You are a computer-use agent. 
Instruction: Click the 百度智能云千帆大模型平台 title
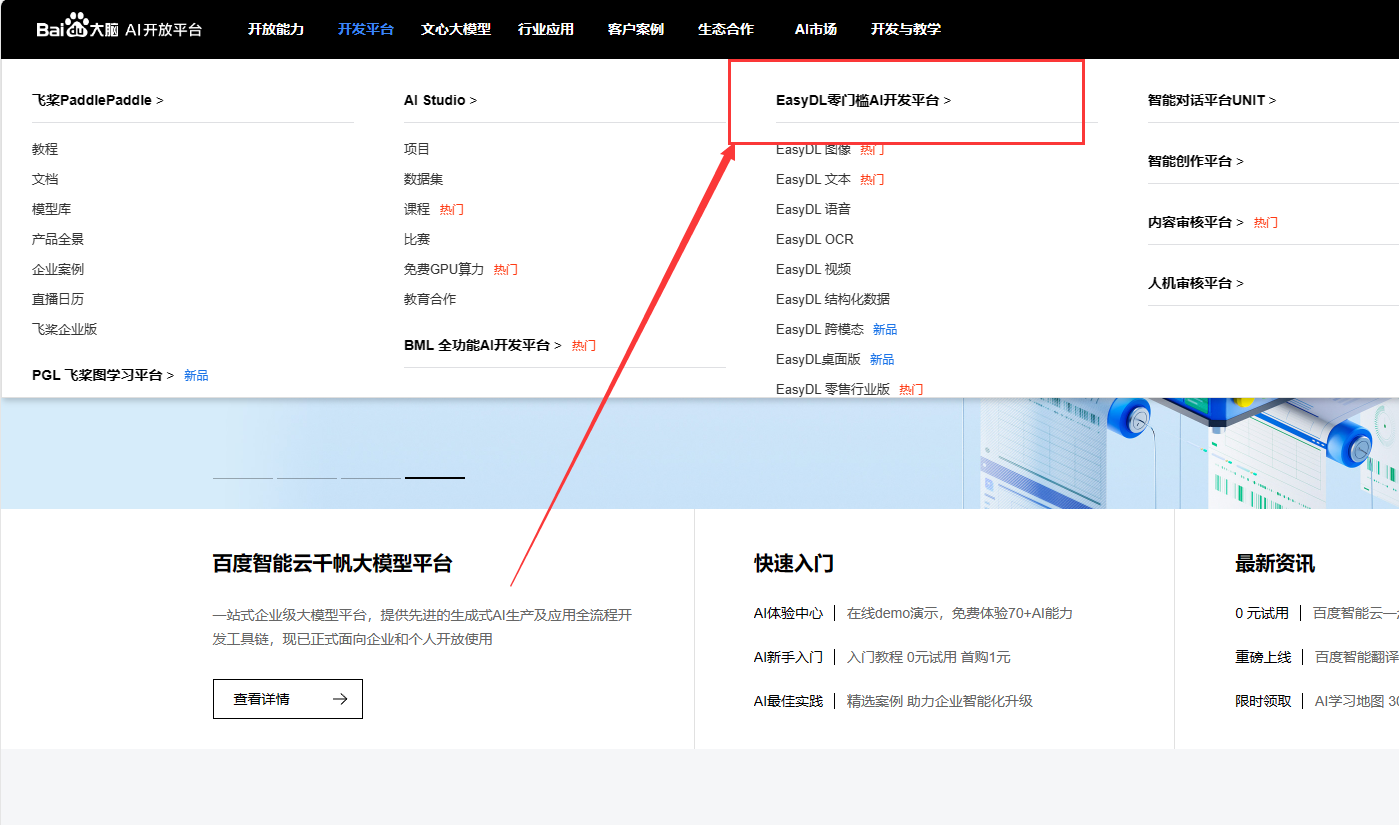click(333, 563)
